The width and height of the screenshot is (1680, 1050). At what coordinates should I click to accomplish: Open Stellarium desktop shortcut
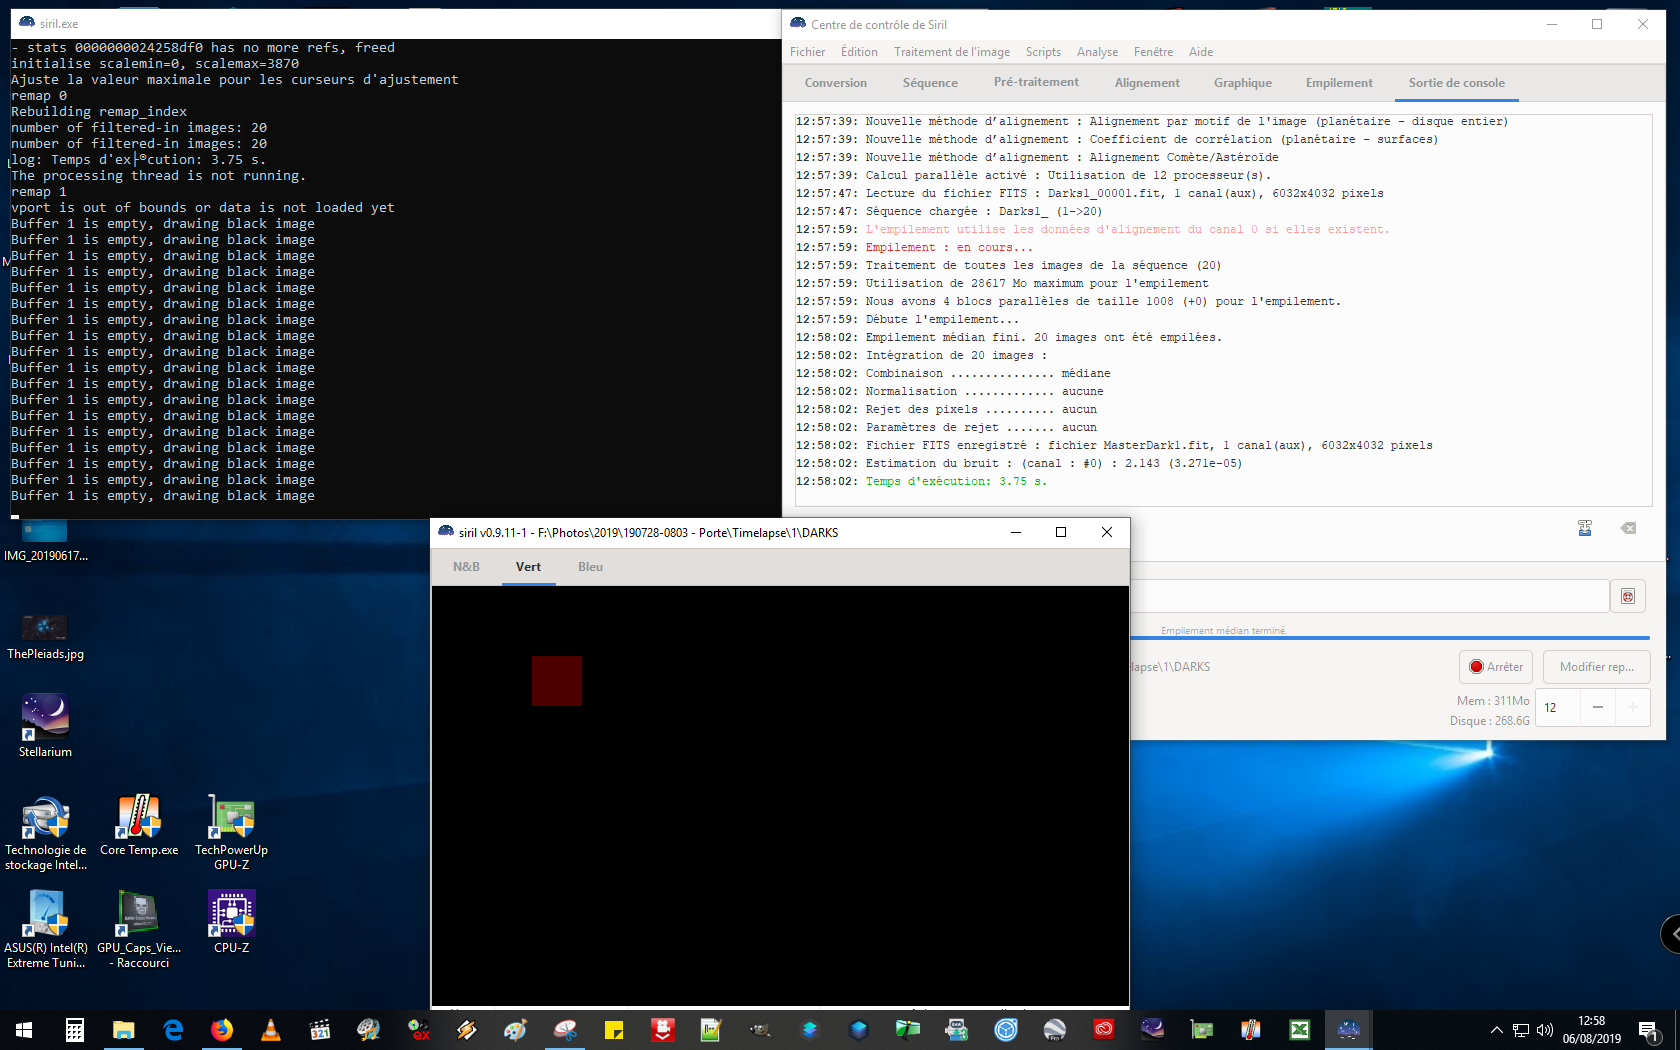tap(45, 725)
